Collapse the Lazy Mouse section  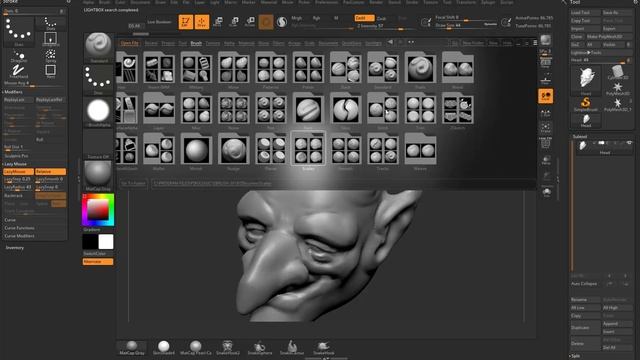pyautogui.click(x=16, y=164)
